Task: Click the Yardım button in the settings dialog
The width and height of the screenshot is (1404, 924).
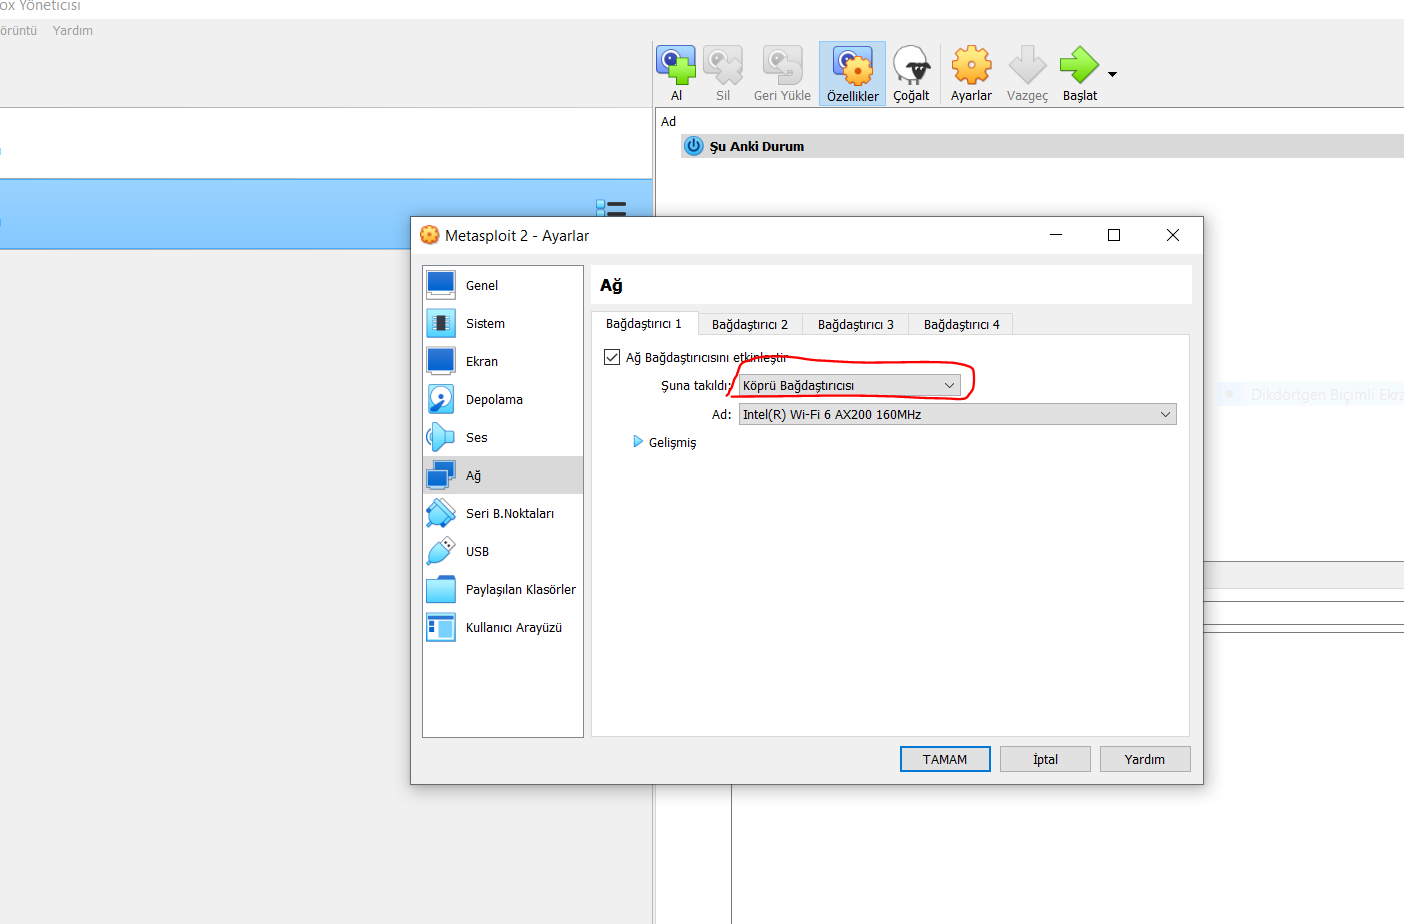Action: coord(1145,759)
